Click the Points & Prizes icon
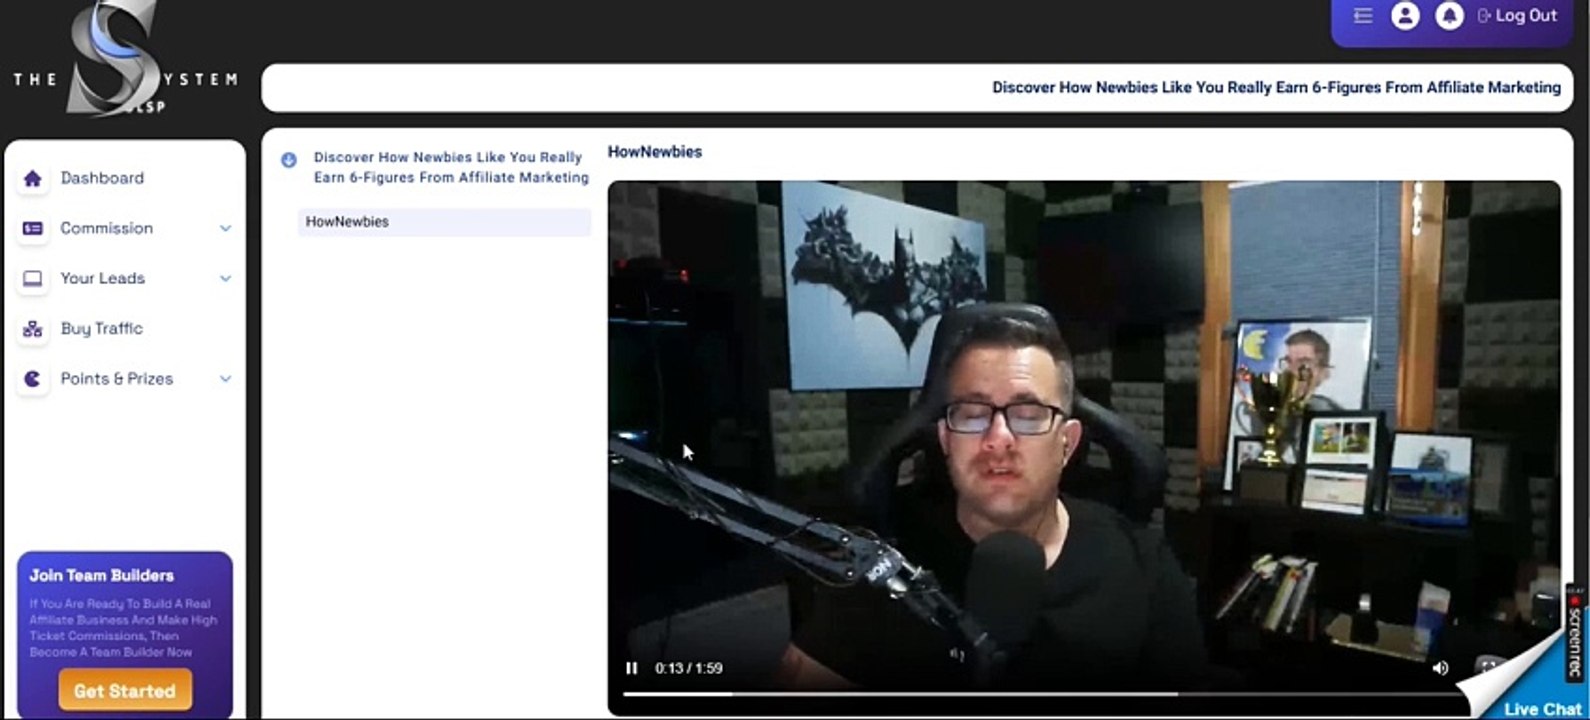1590x720 pixels. [32, 379]
